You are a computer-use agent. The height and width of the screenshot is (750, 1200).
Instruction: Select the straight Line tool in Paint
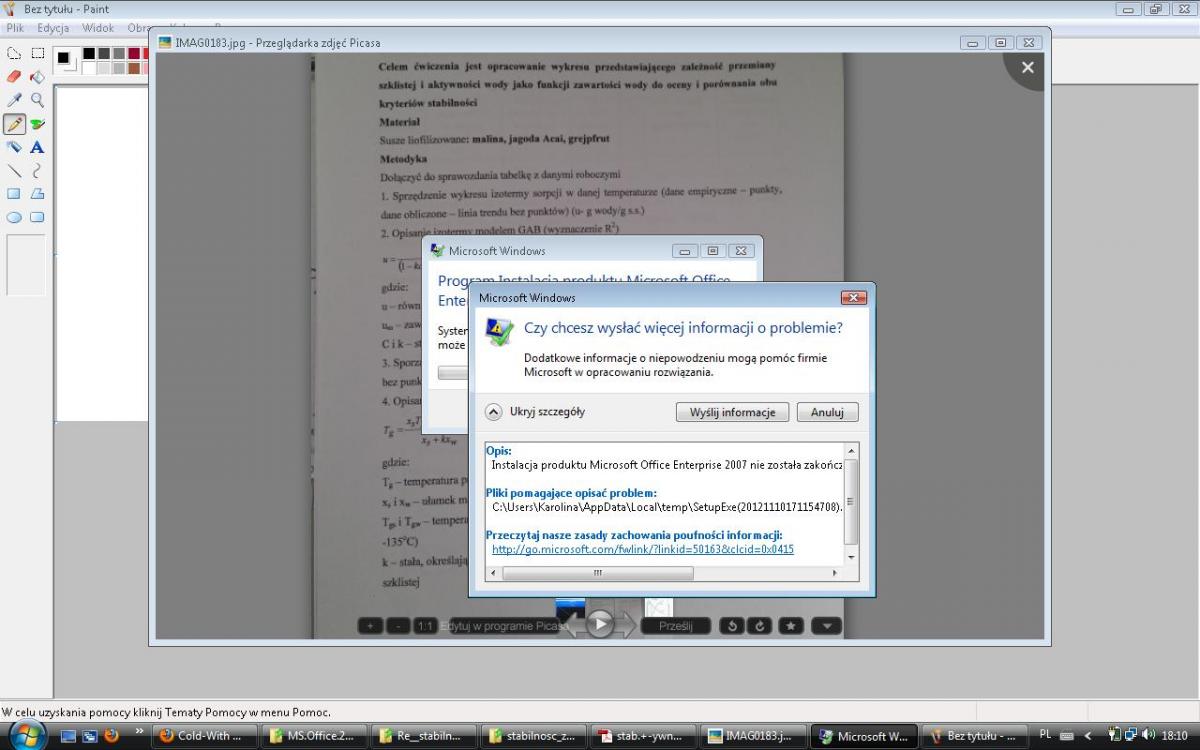click(14, 170)
